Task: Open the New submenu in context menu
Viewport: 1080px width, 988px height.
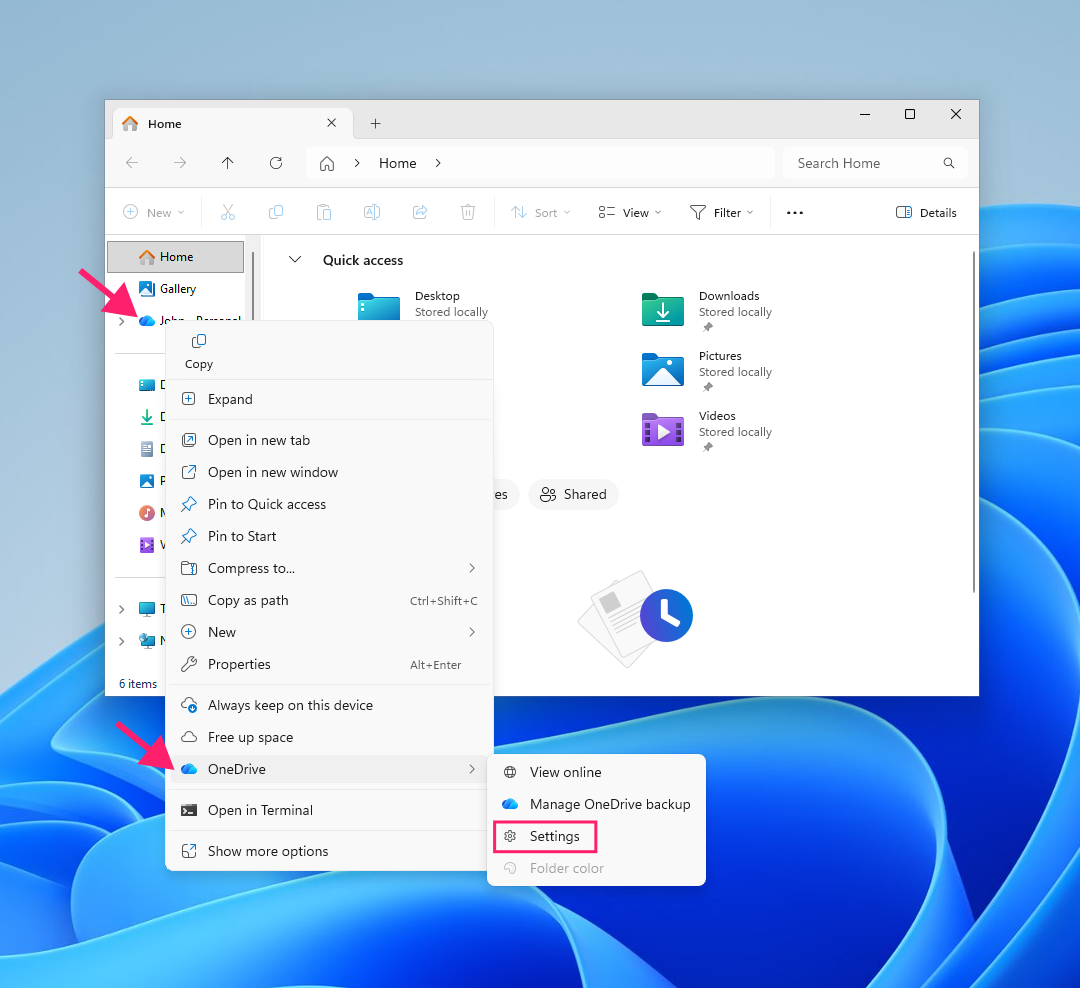Action: tap(329, 632)
